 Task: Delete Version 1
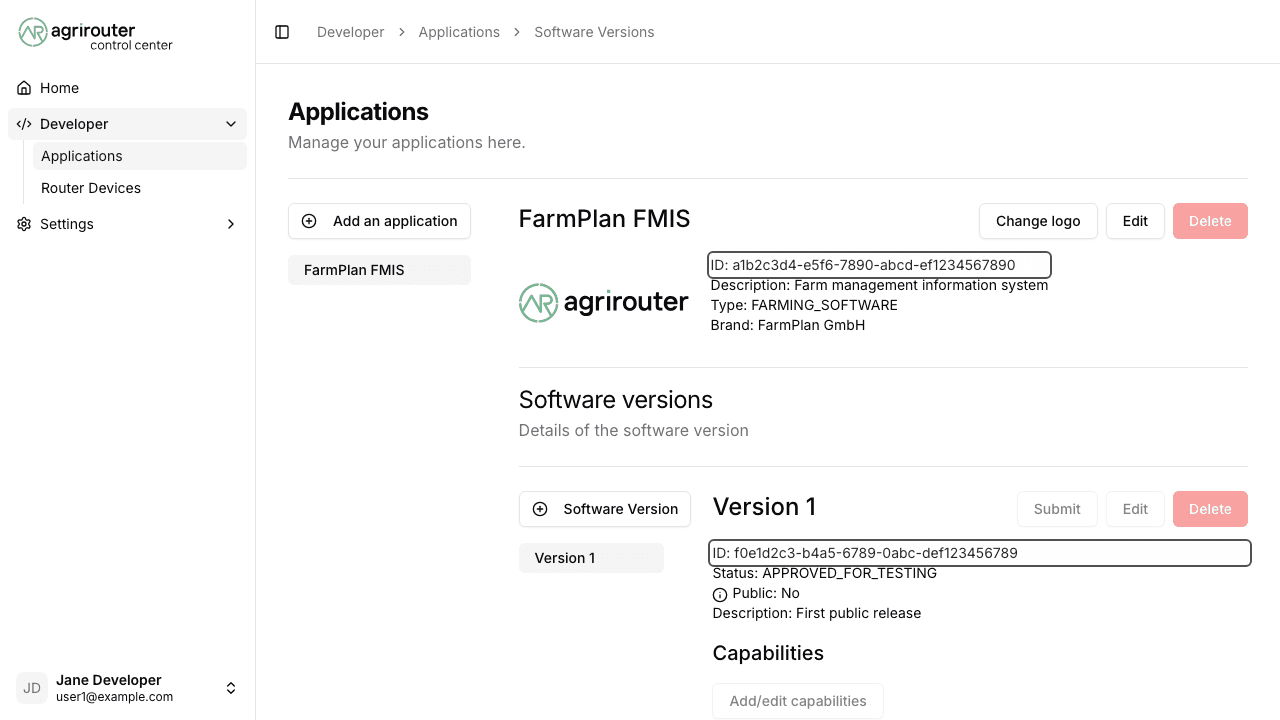1210,509
